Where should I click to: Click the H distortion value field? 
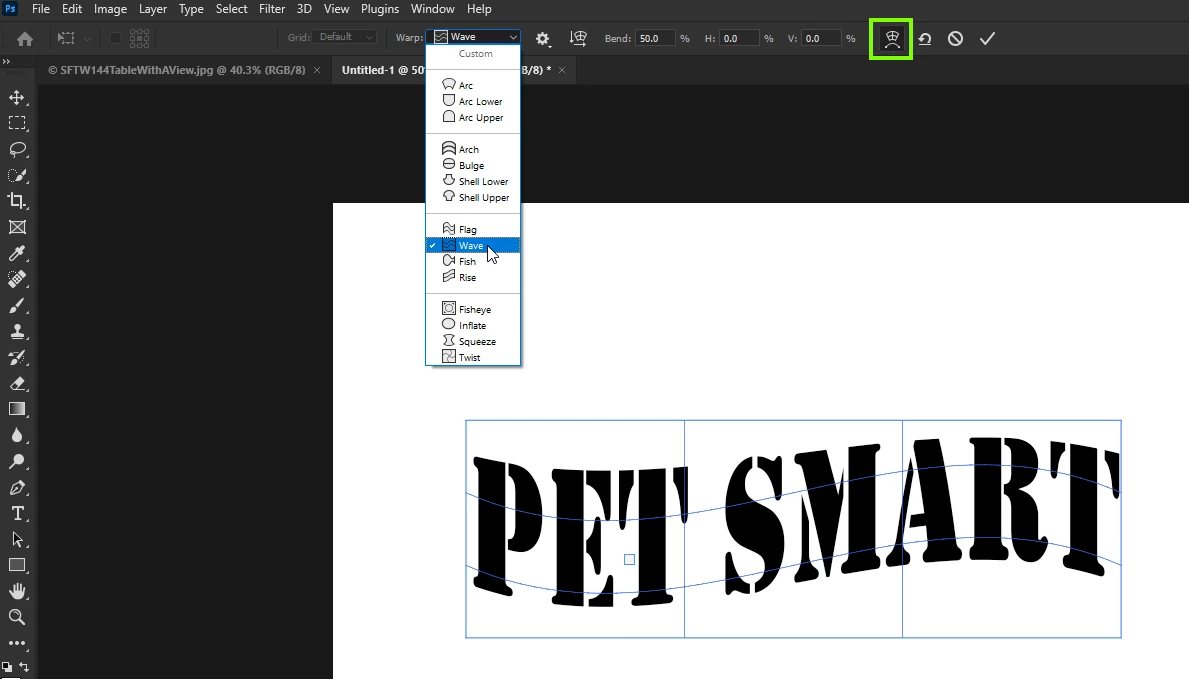point(739,38)
